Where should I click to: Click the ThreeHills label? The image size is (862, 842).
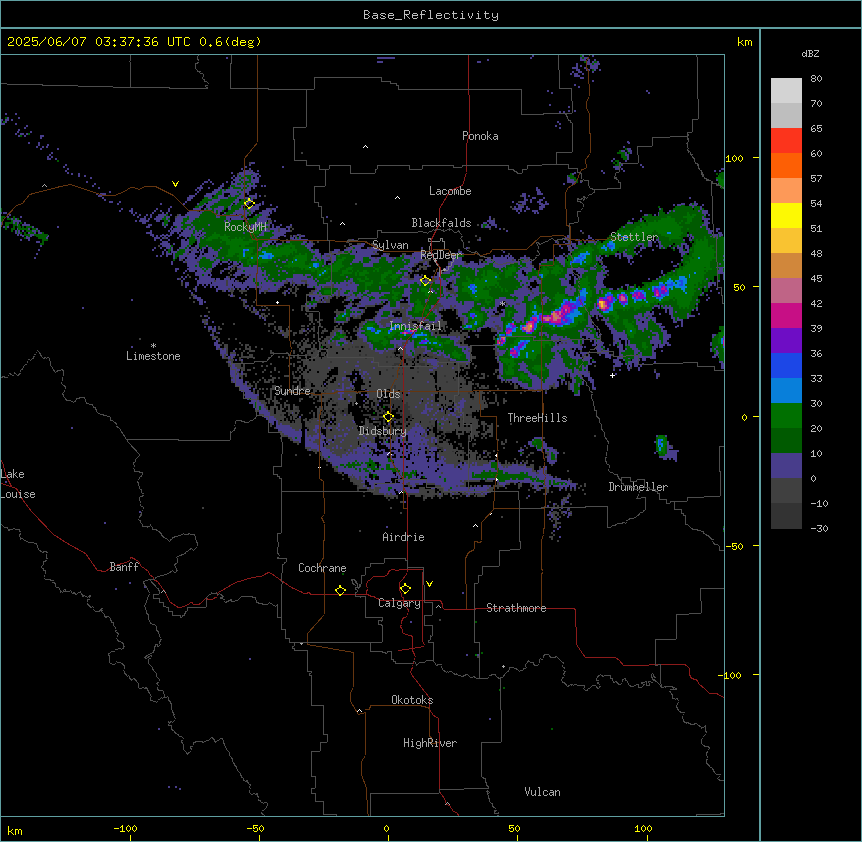pyautogui.click(x=537, y=418)
